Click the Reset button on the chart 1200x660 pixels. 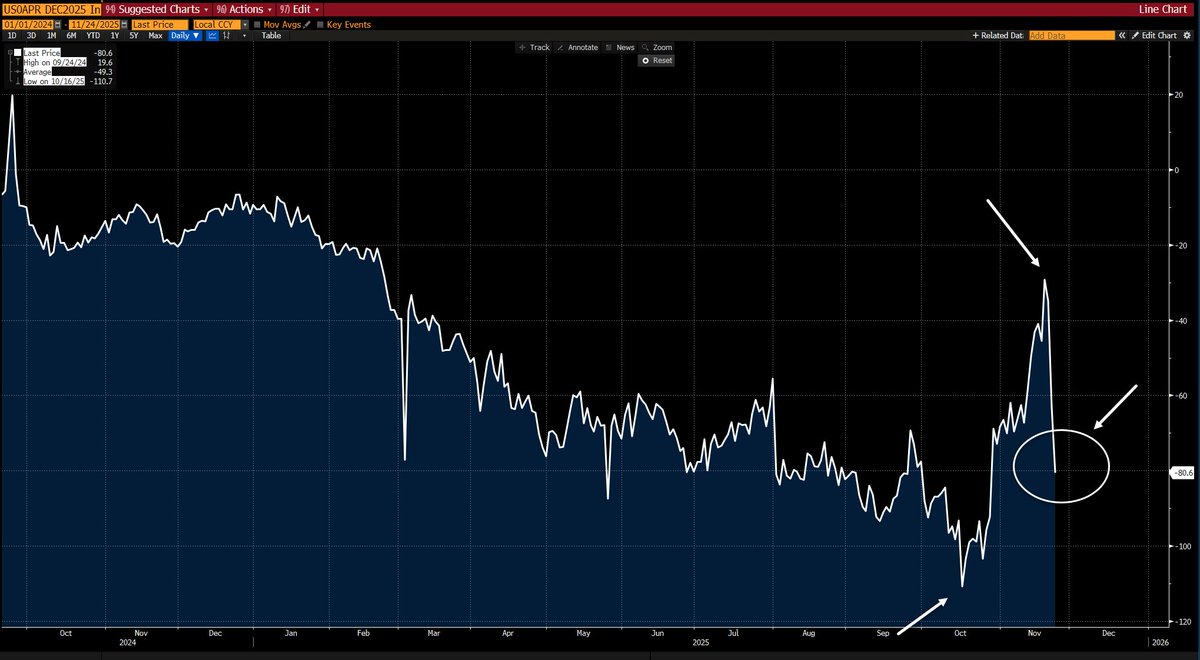pos(655,60)
